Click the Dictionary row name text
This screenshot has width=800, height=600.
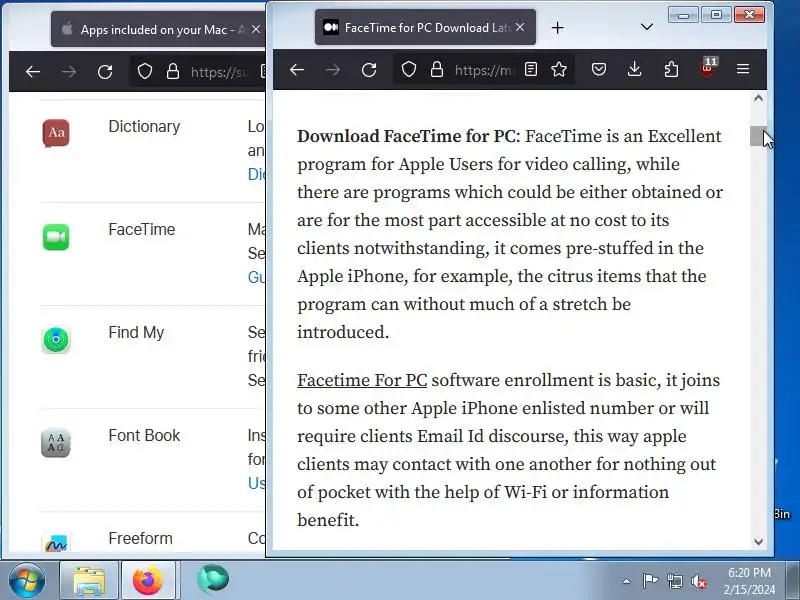point(144,127)
